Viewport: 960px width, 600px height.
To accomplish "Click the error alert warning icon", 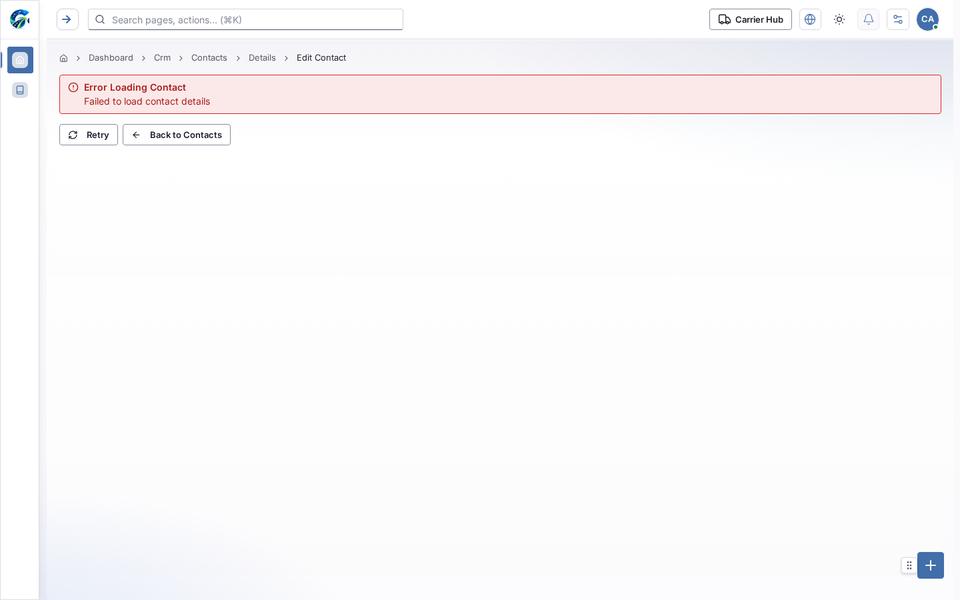I will 73,88.
